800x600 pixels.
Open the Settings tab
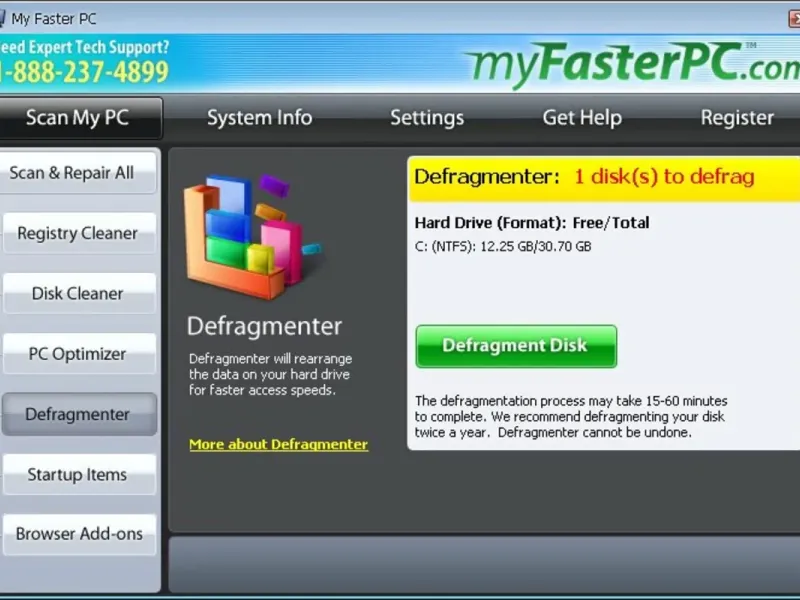click(x=427, y=118)
